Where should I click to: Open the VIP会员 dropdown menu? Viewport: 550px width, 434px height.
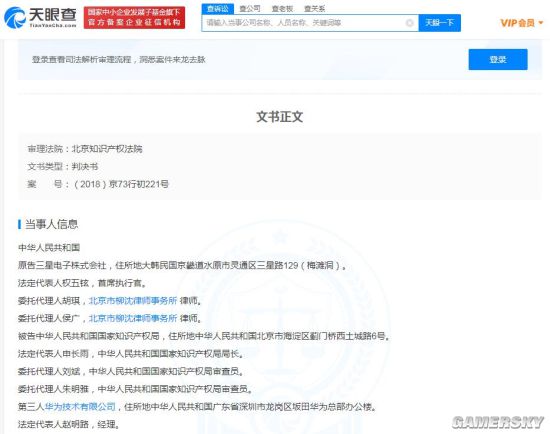522,23
